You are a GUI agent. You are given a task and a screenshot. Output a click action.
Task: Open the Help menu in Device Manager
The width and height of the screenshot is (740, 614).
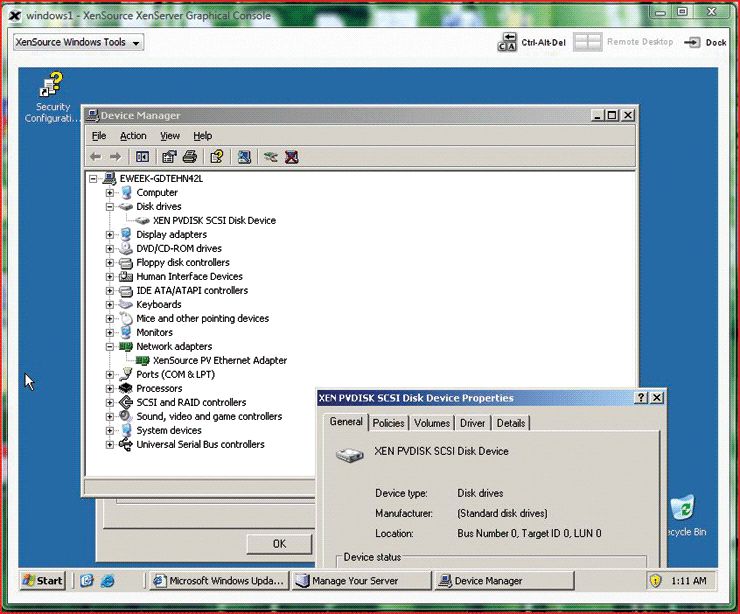[x=202, y=136]
